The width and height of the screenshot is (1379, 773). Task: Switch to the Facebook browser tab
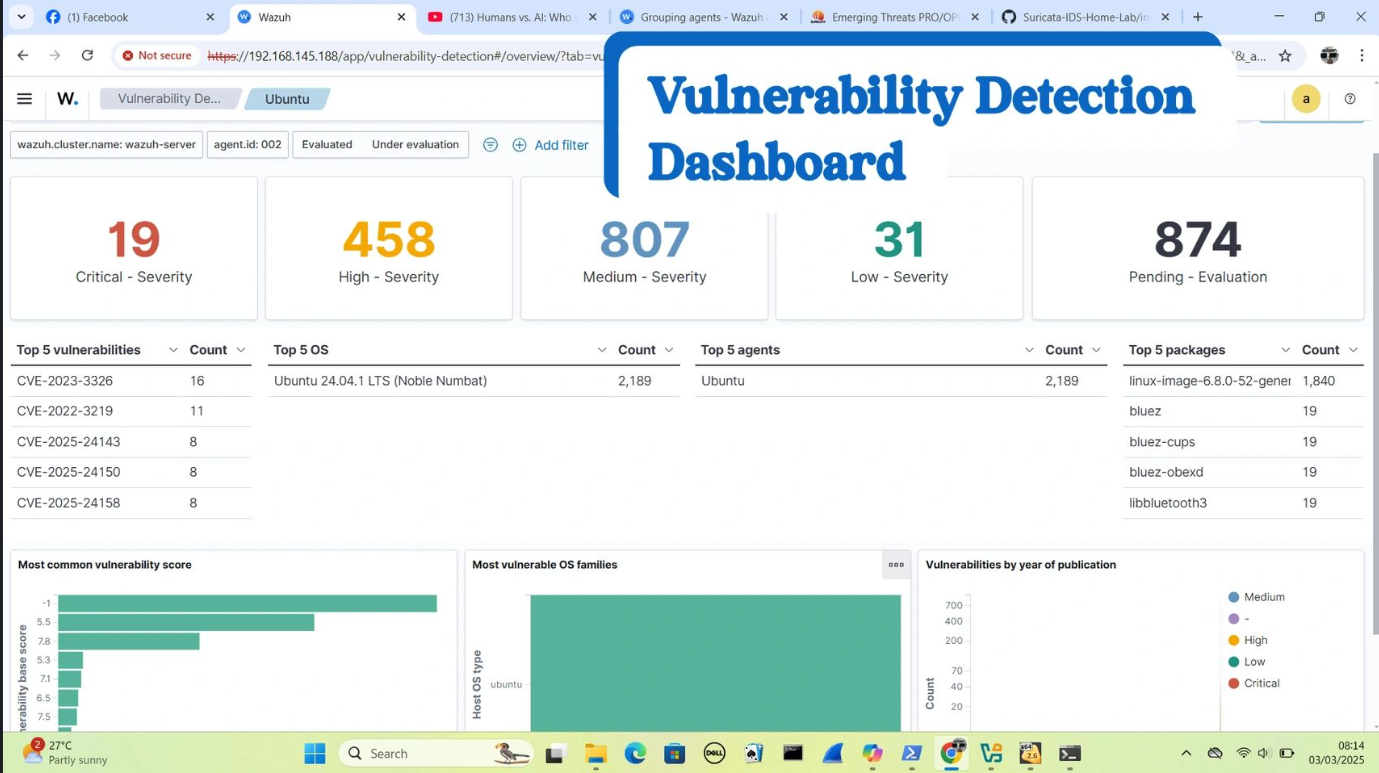click(129, 17)
